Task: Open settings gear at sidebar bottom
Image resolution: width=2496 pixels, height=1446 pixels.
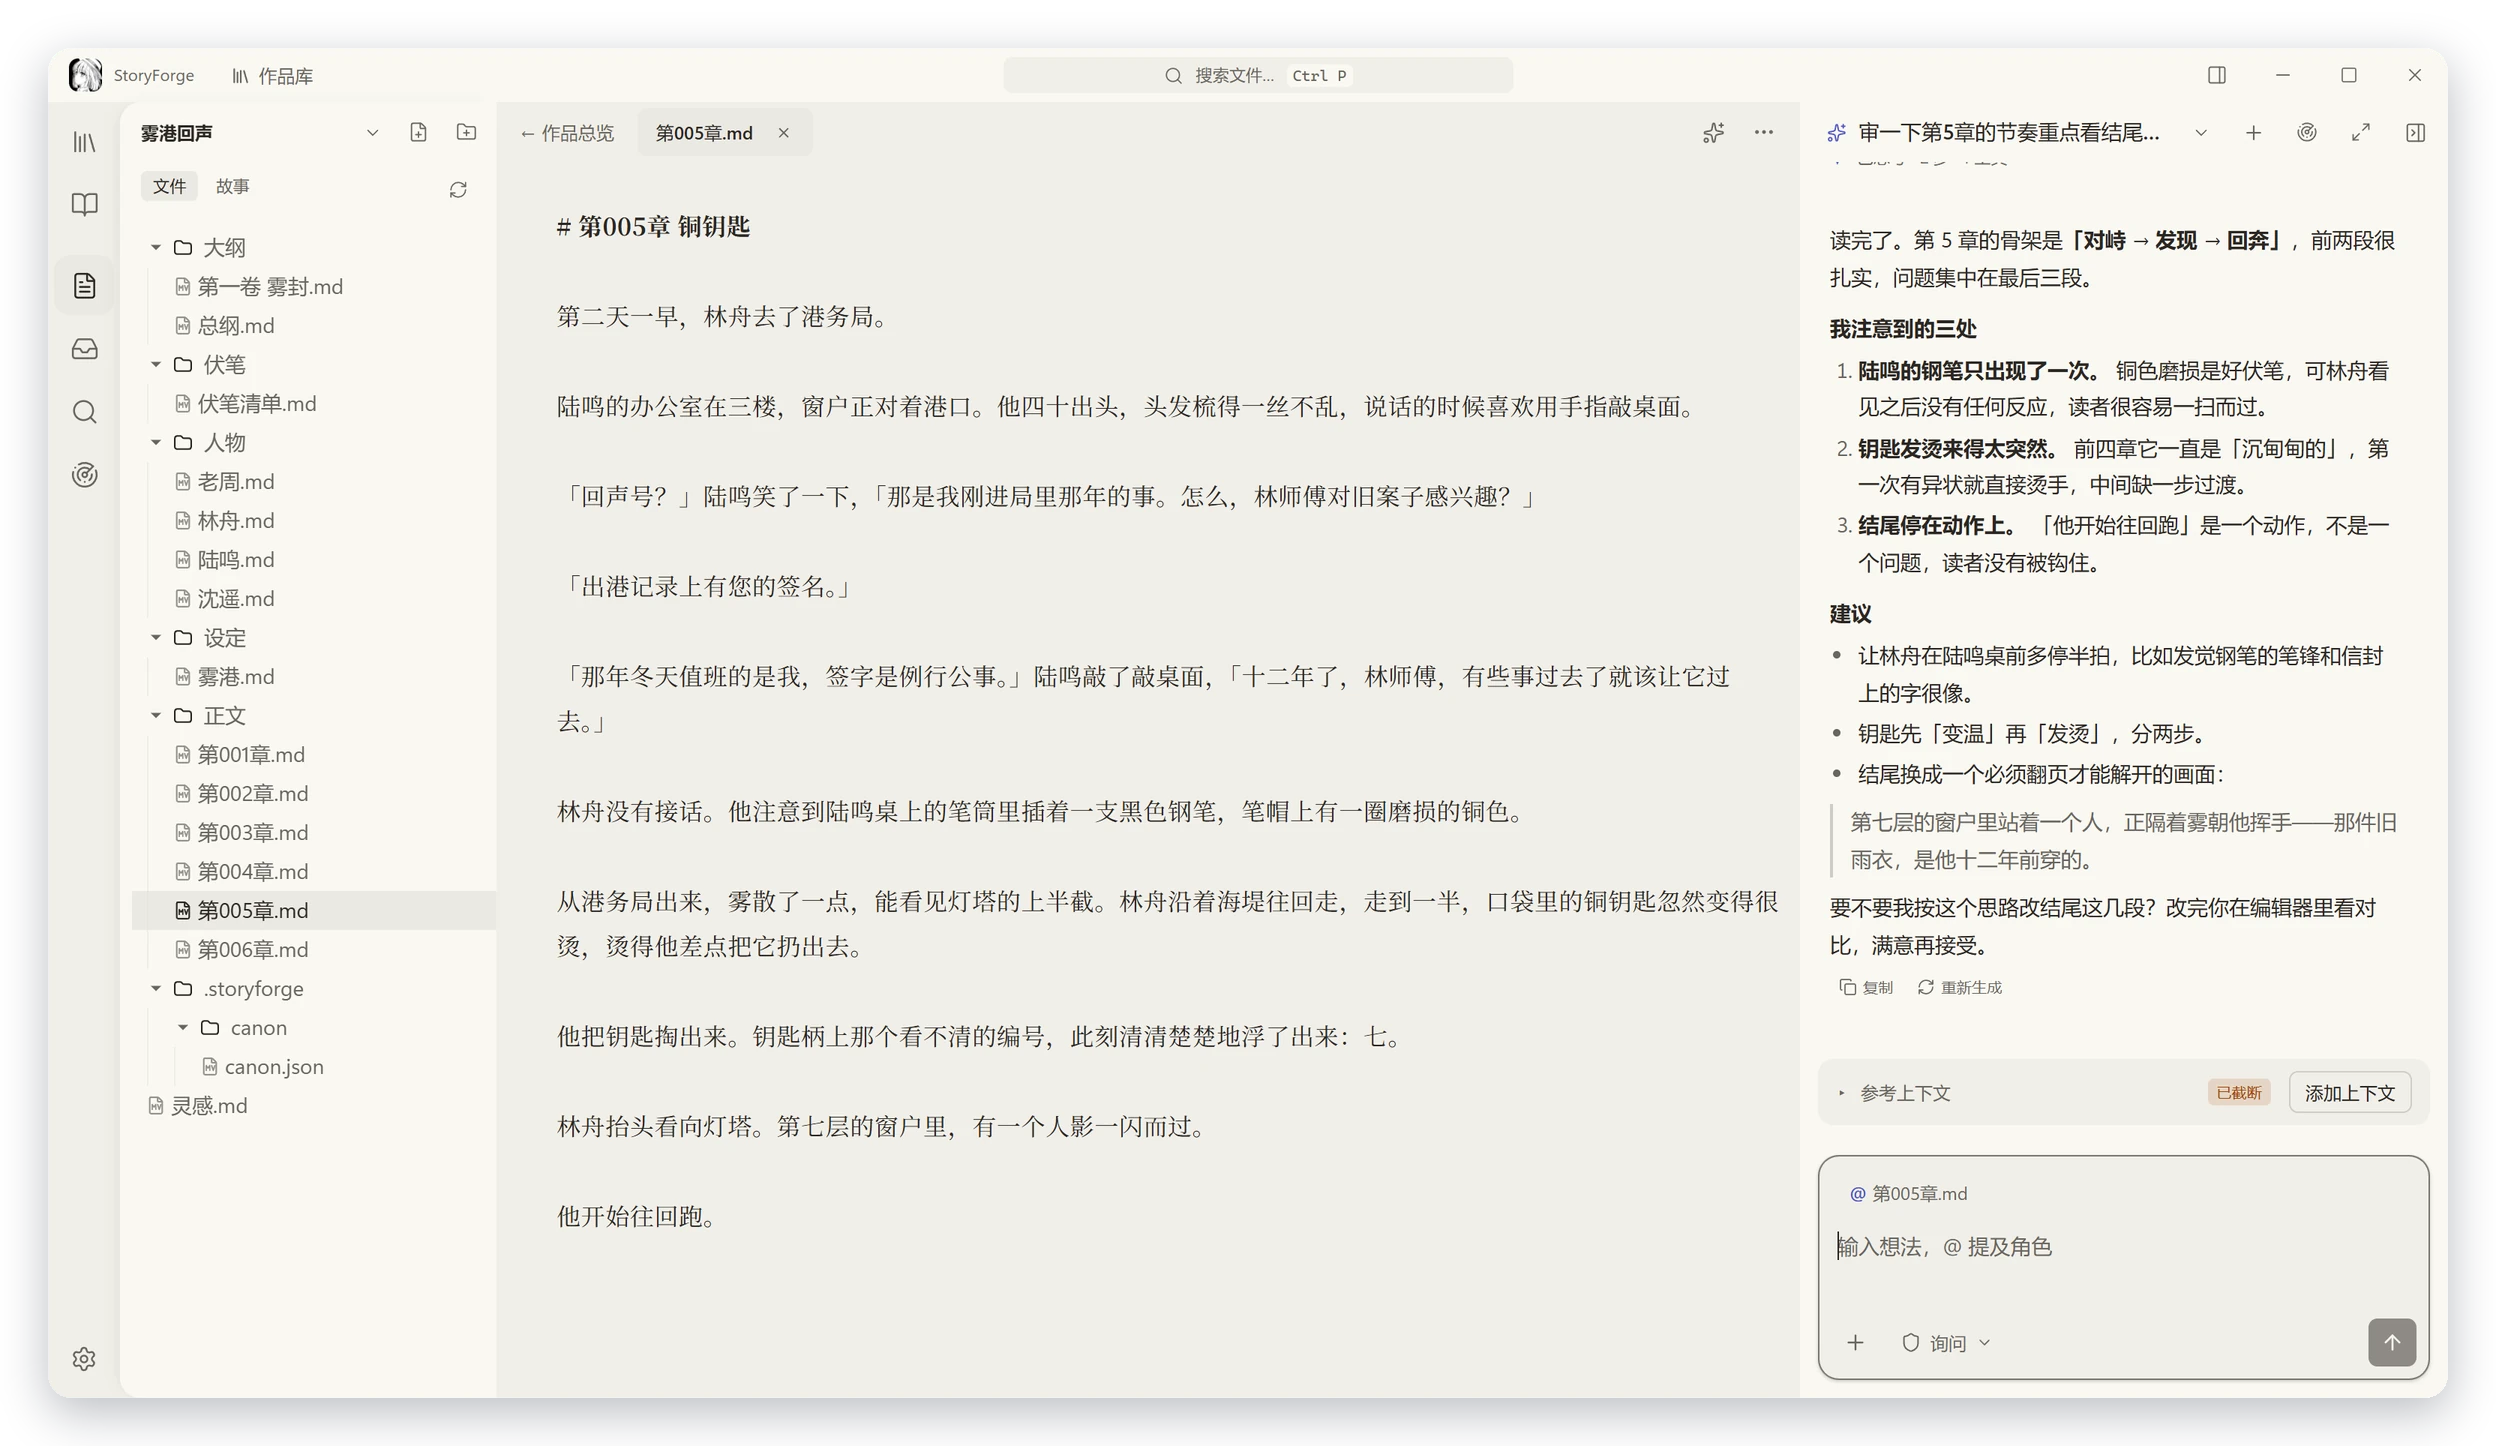Action: click(84, 1358)
